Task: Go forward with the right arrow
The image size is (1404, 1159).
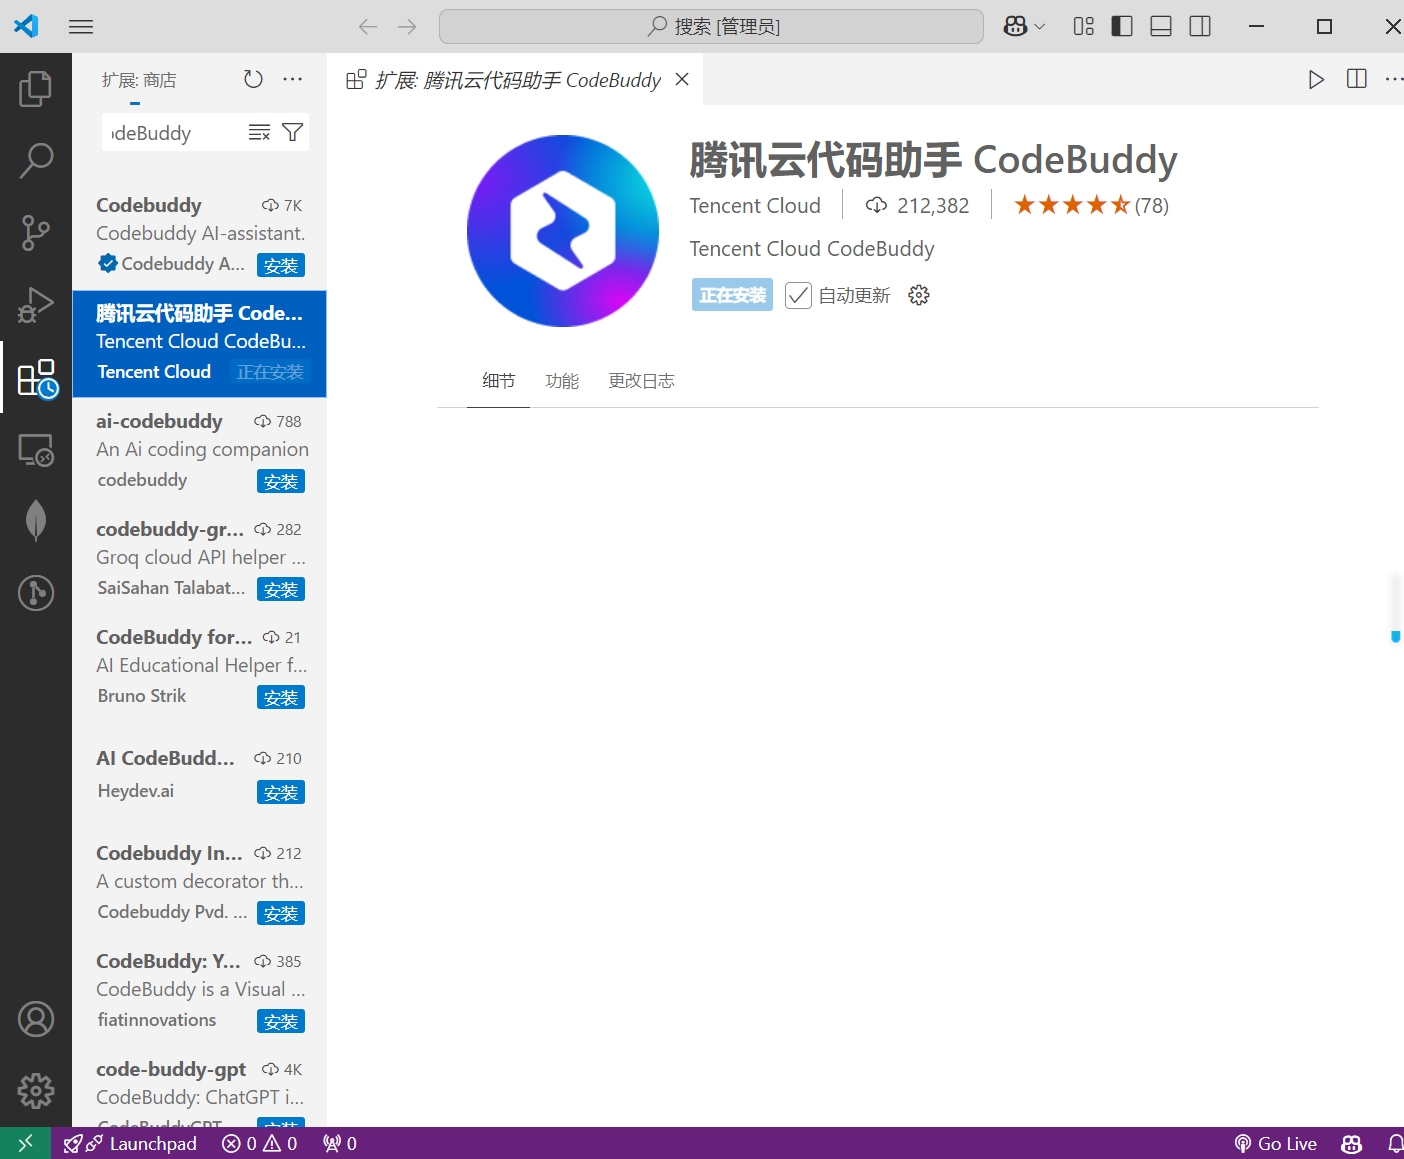Action: click(407, 27)
